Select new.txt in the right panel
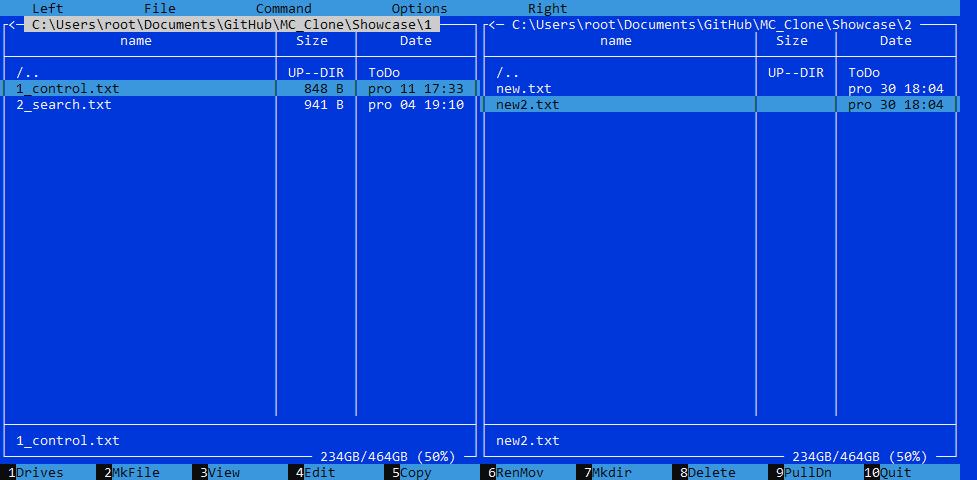The width and height of the screenshot is (977, 480). (524, 88)
